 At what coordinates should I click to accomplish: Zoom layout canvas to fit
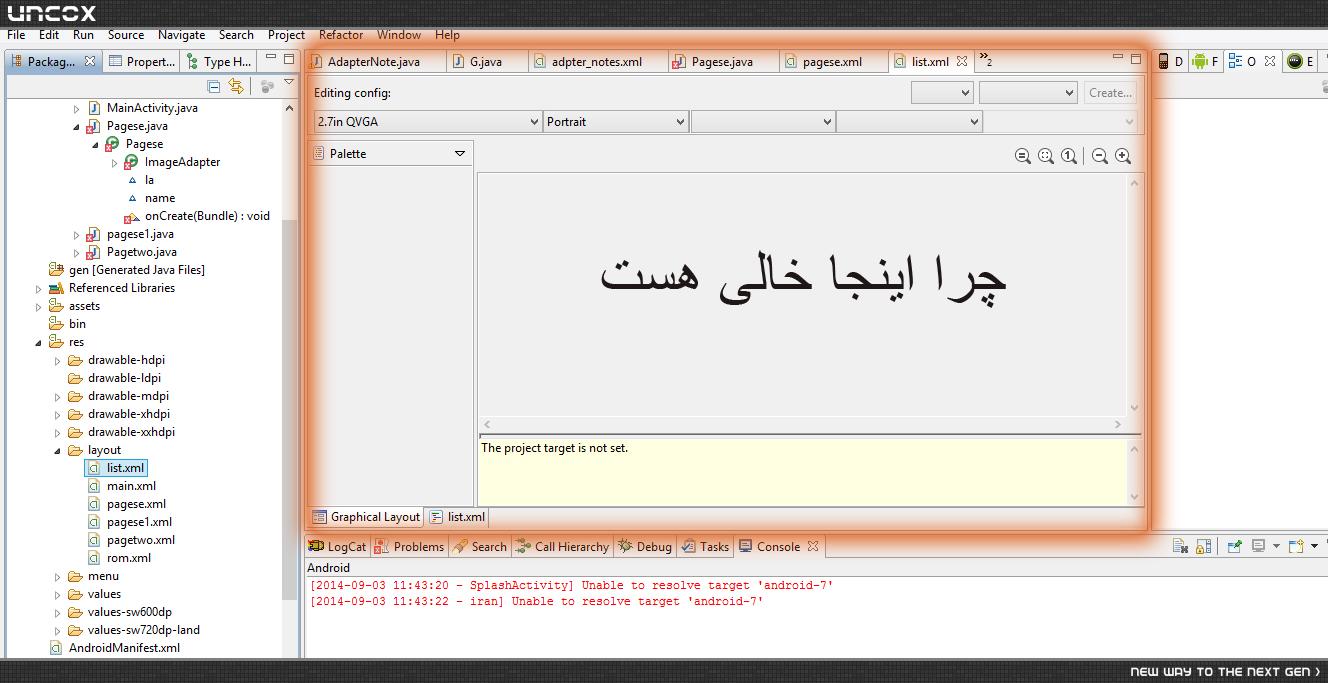[x=1046, y=156]
